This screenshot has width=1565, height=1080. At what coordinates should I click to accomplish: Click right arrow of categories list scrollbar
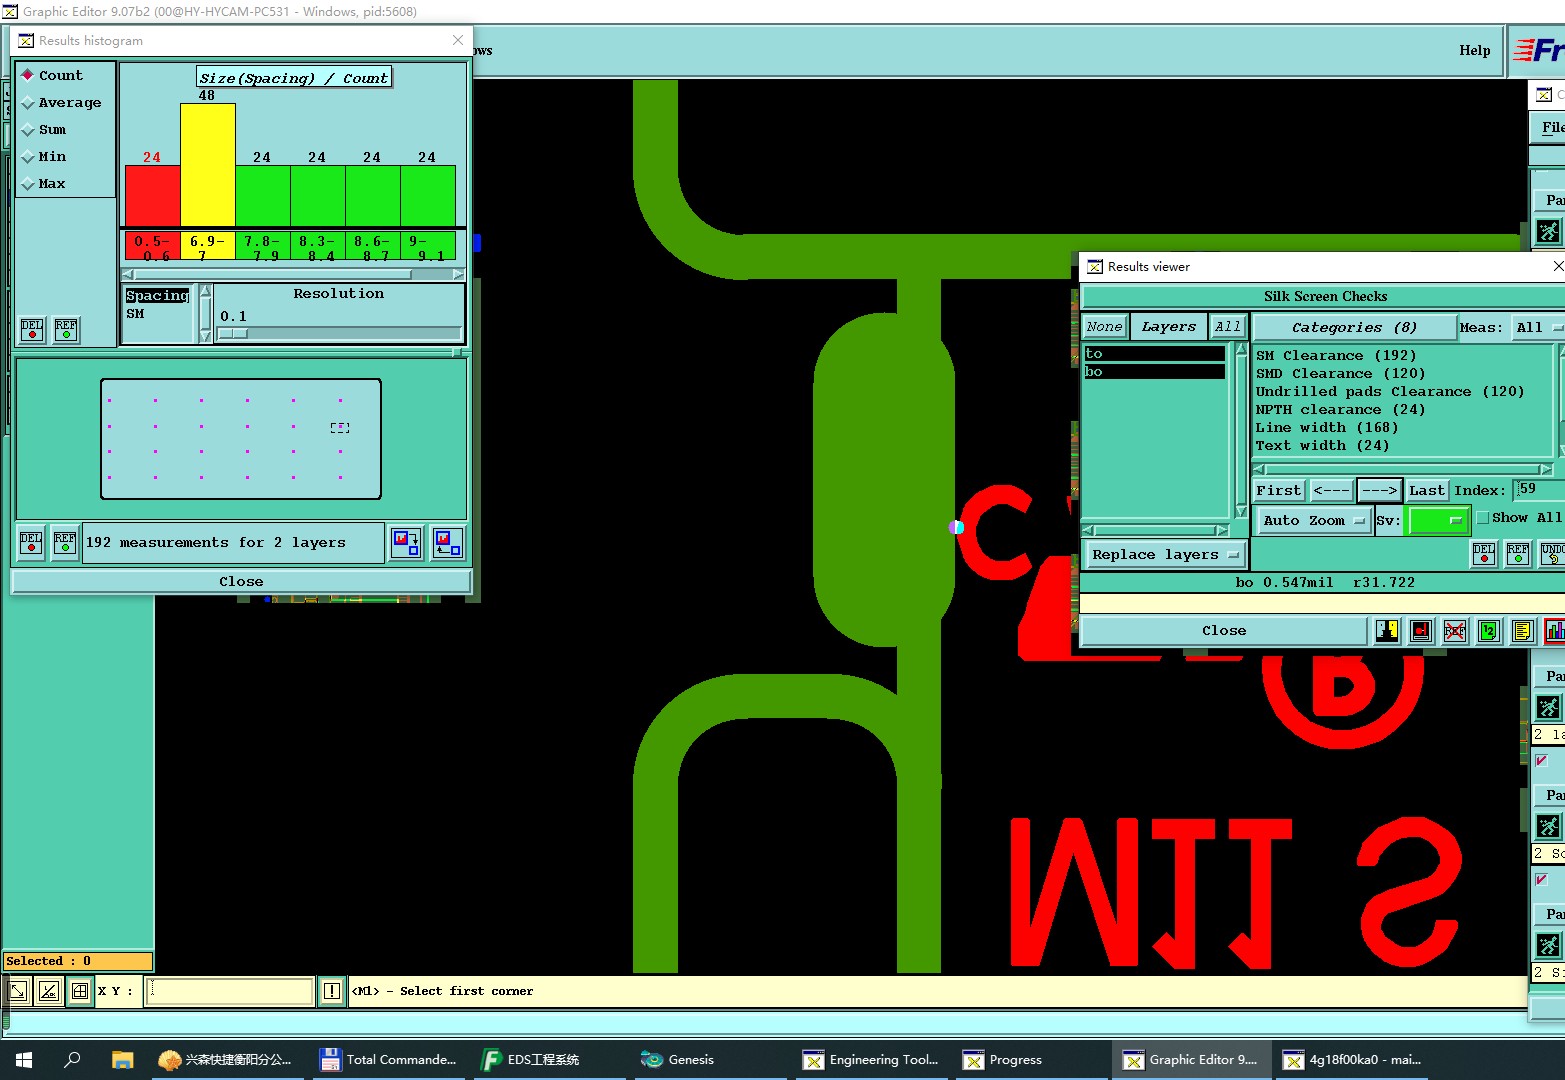[x=1546, y=469]
